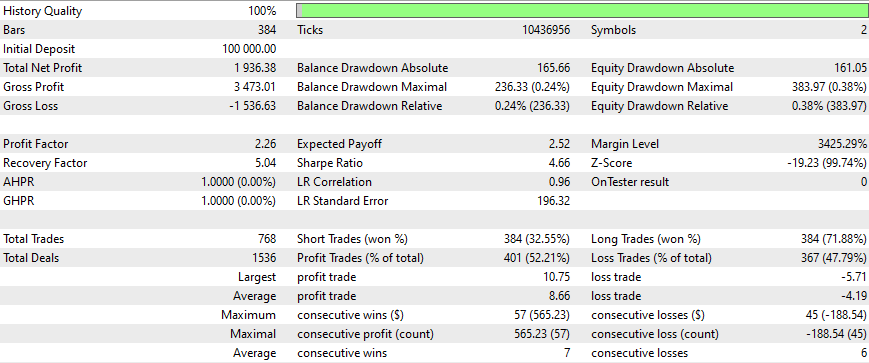869x363 pixels.
Task: Click Expected Payoff value 2.52
Action: tap(560, 144)
